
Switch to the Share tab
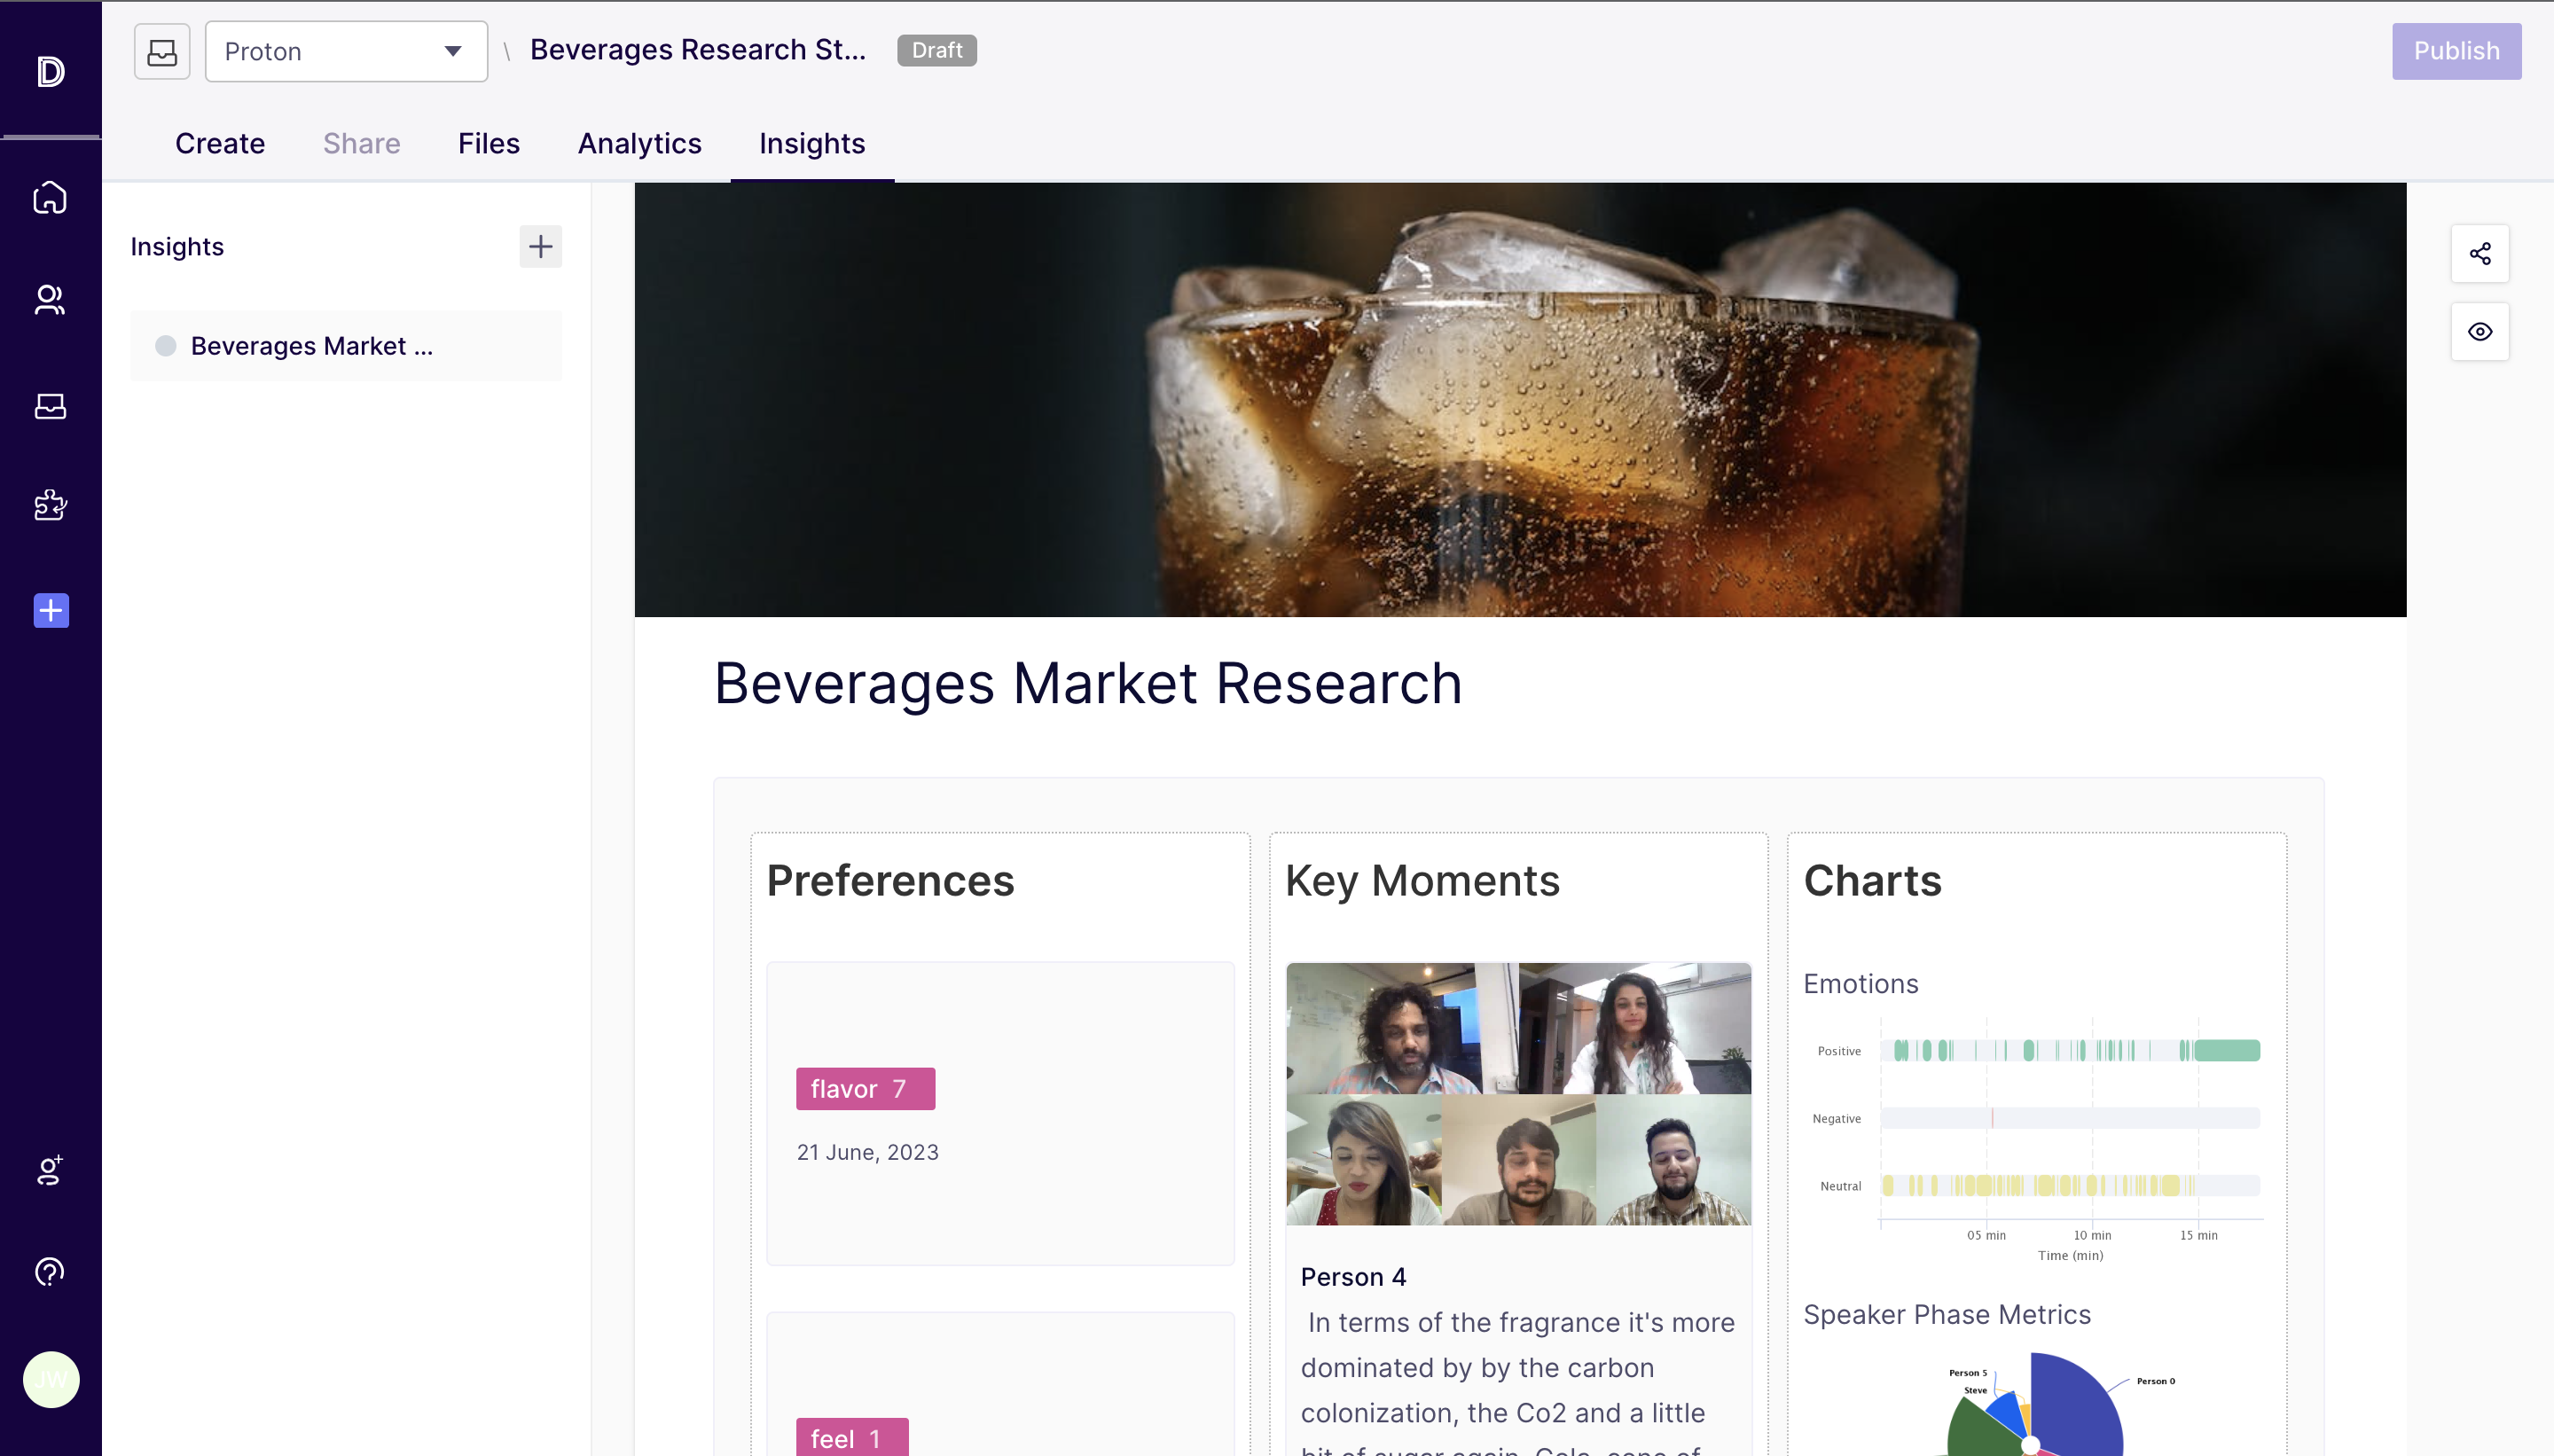click(x=361, y=143)
